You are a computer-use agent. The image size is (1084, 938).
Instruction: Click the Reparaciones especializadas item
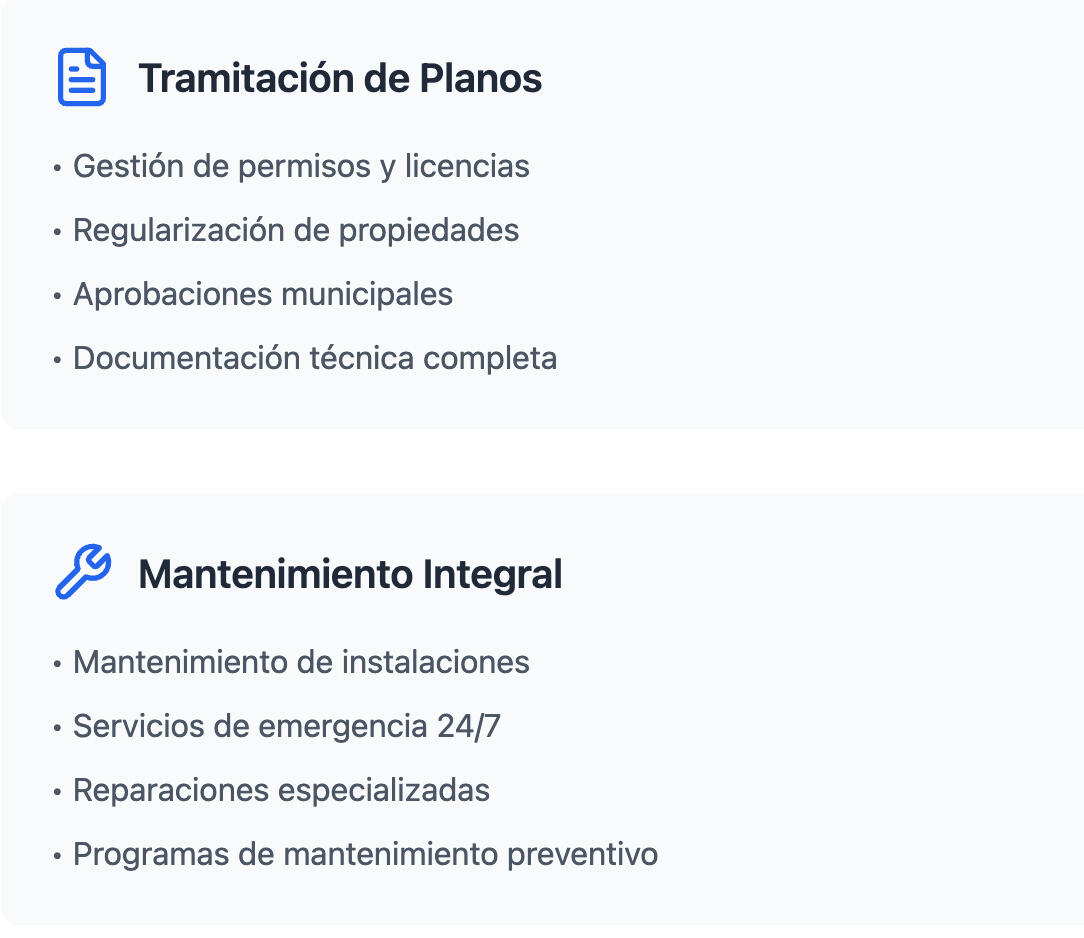[x=281, y=790]
